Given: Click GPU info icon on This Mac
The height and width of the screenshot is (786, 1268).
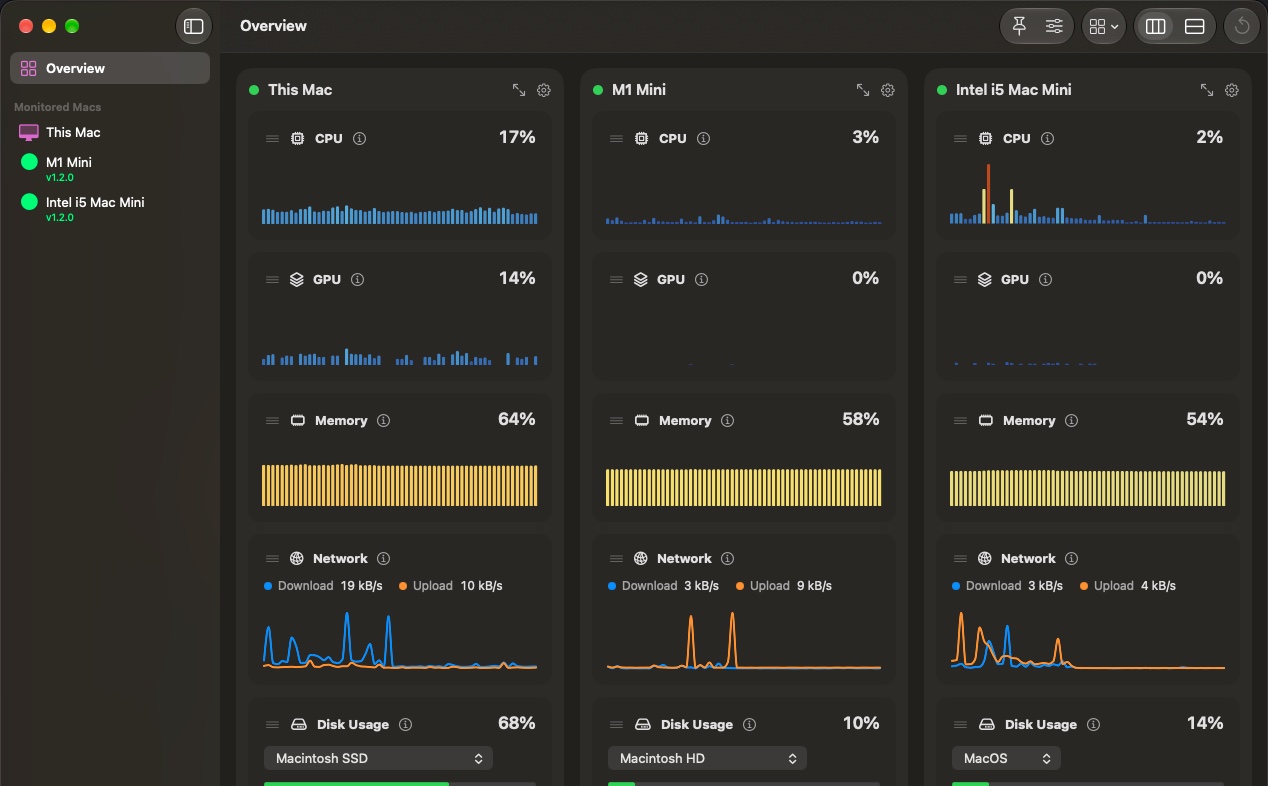Looking at the screenshot, I should tap(358, 280).
